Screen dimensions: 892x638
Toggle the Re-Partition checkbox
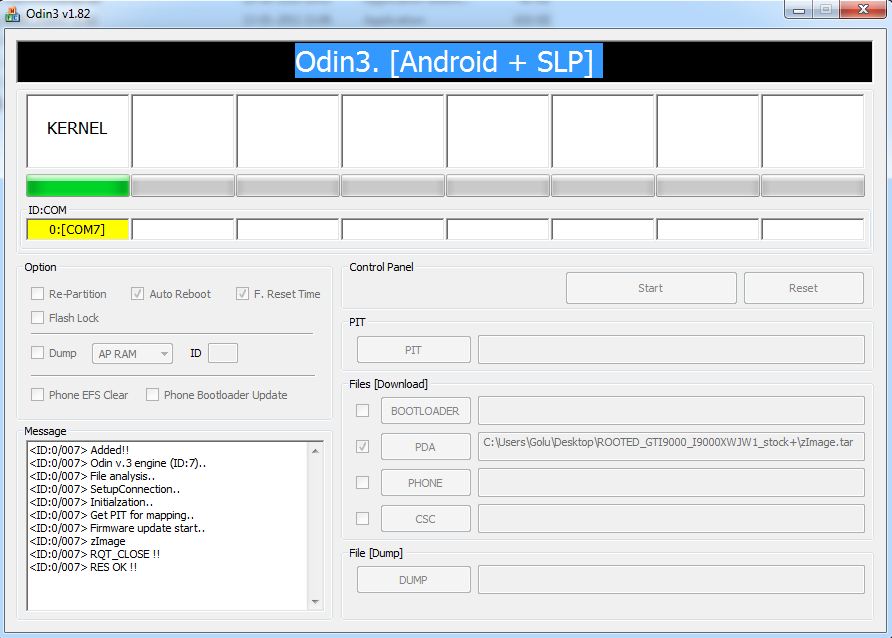pos(37,294)
